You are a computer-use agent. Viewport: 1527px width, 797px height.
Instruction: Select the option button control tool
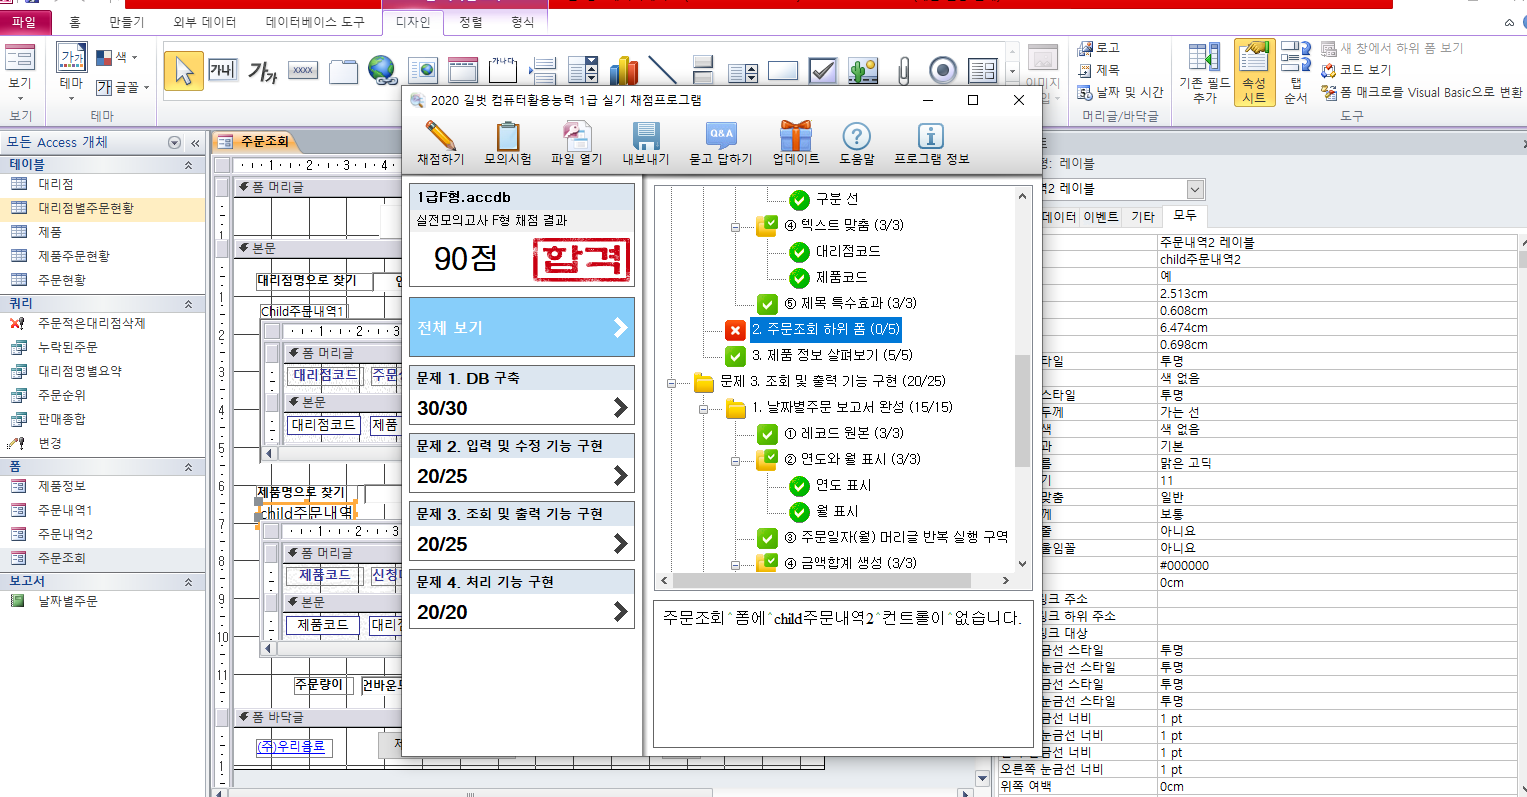[x=942, y=70]
